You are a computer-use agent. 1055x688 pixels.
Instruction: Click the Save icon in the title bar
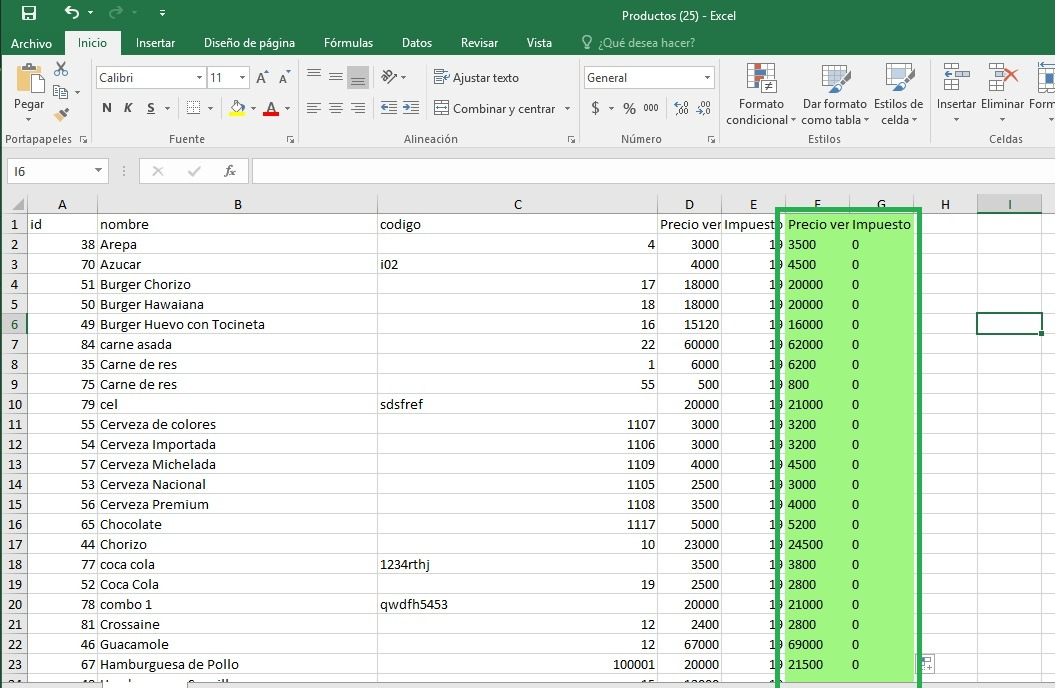(28, 14)
